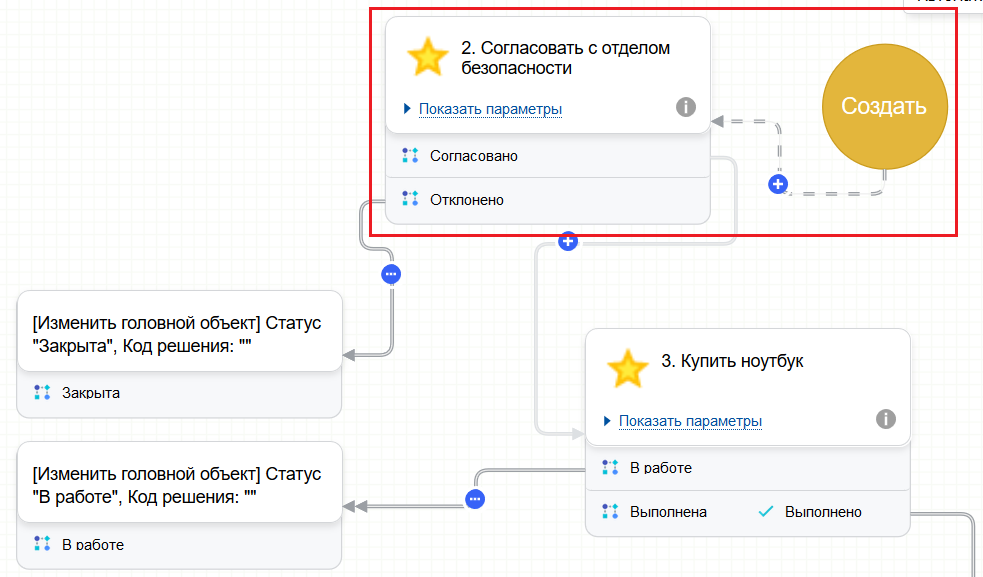Click the checkmark beside 'Выполнено'
This screenshot has height=577, width=983.
pyautogui.click(x=766, y=512)
